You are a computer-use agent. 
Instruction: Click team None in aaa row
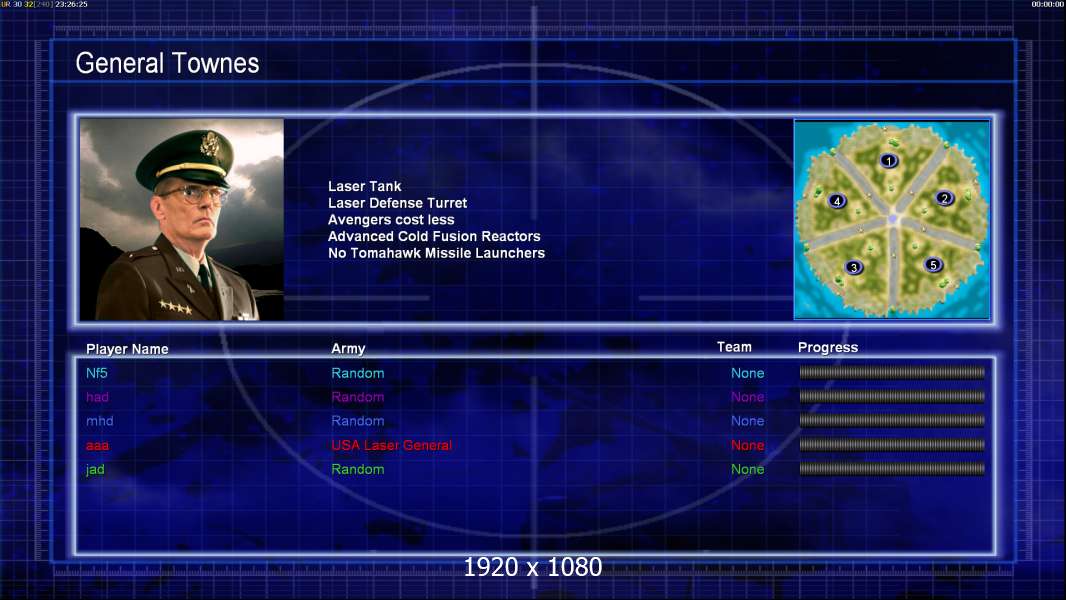(747, 445)
